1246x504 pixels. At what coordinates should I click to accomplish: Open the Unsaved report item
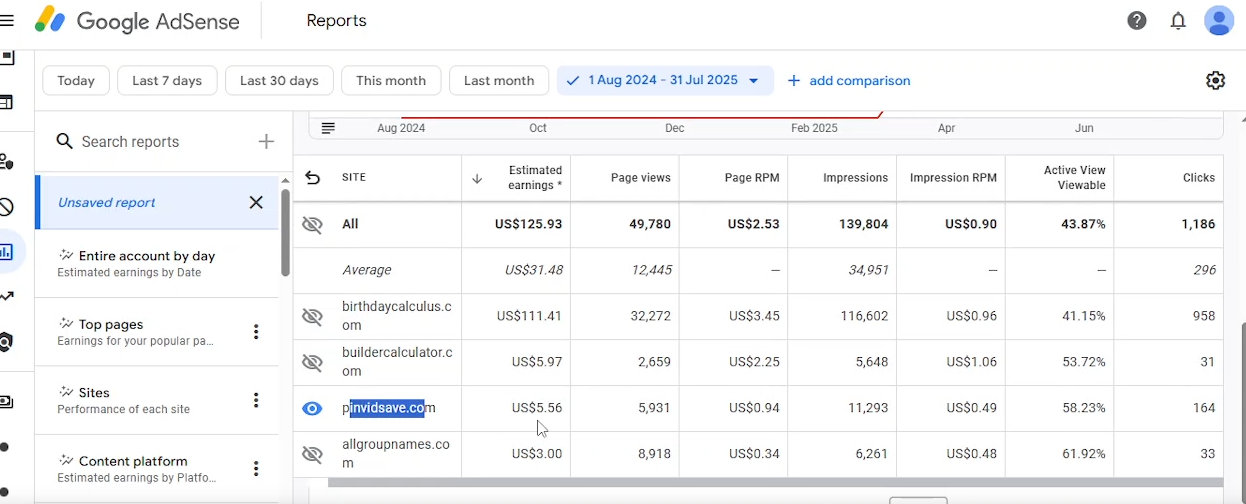157,202
